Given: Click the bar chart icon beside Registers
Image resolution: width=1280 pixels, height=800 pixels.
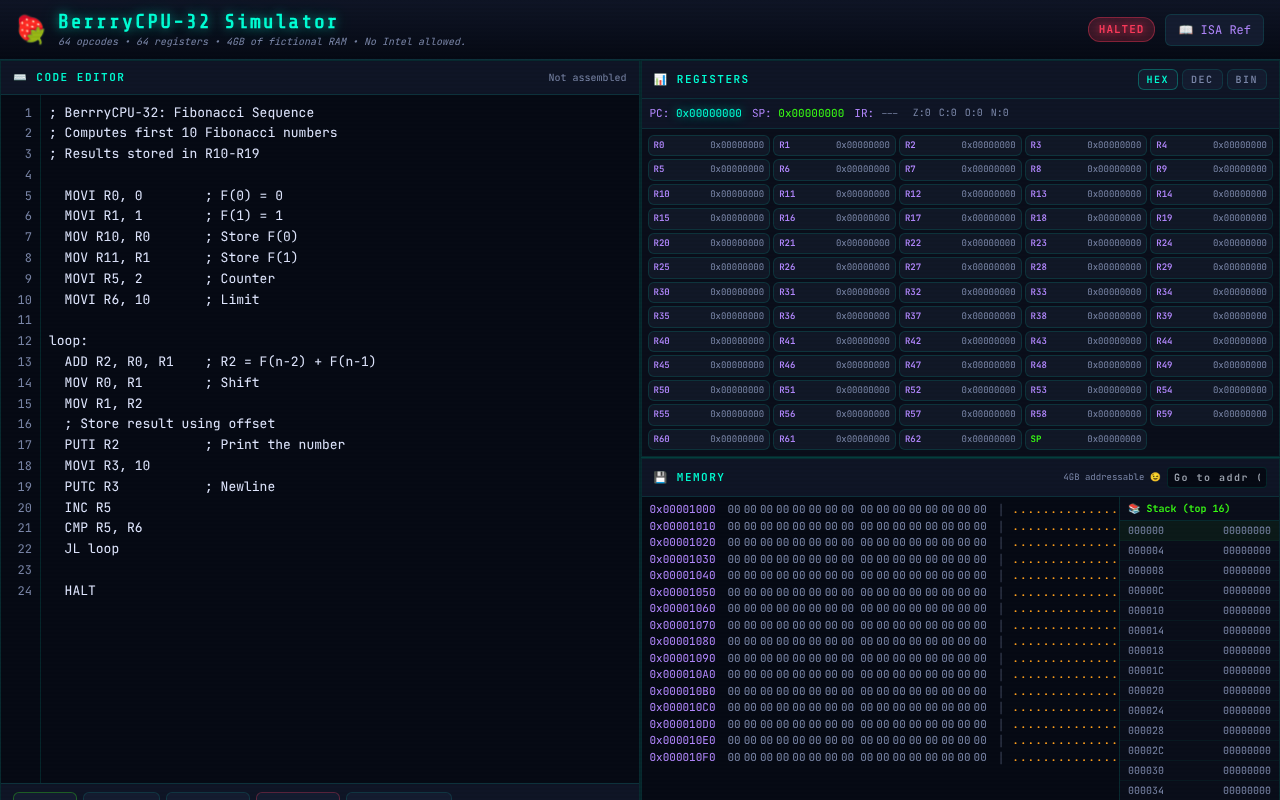Looking at the screenshot, I should [660, 80].
